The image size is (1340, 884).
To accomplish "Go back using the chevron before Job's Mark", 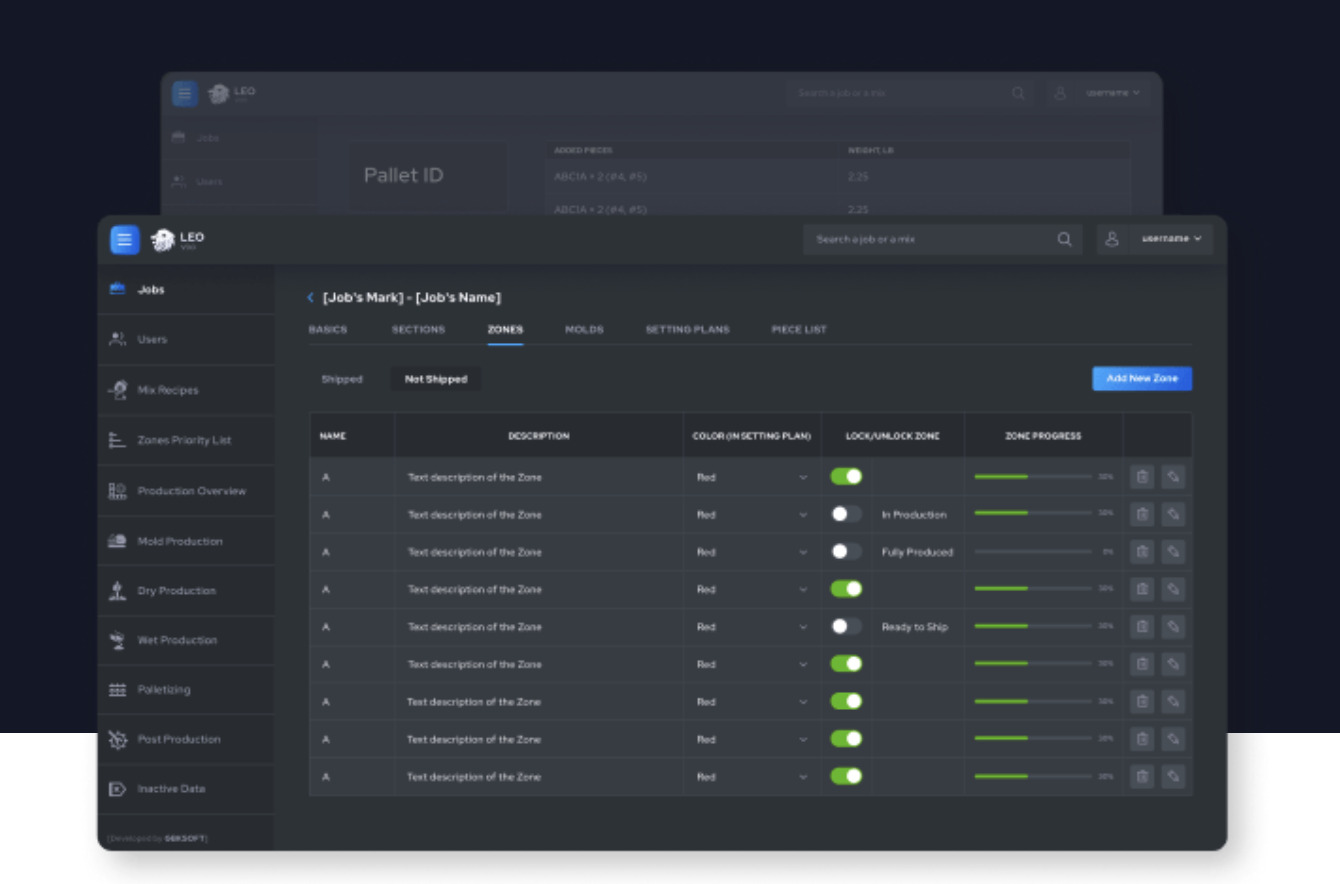I will (311, 298).
